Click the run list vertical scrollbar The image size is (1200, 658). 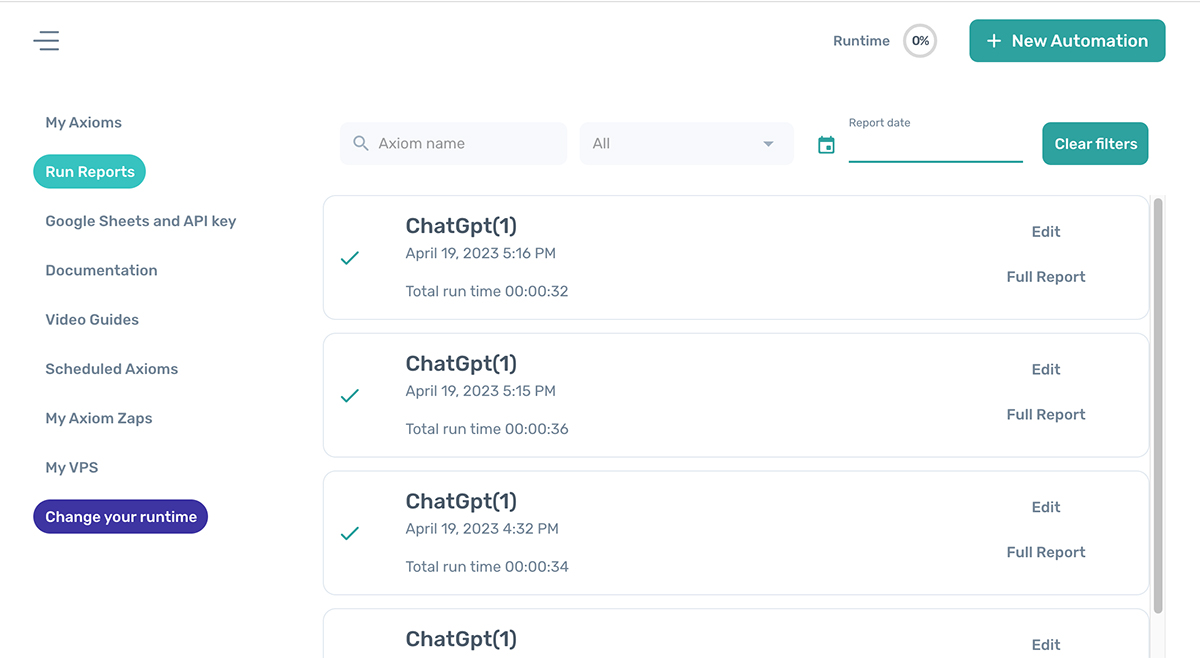(x=1158, y=400)
